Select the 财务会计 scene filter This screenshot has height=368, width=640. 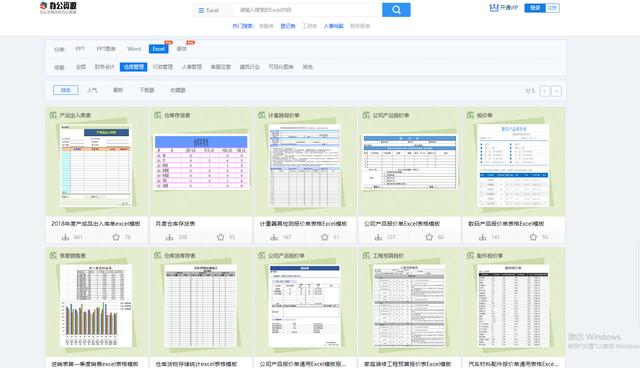(104, 67)
